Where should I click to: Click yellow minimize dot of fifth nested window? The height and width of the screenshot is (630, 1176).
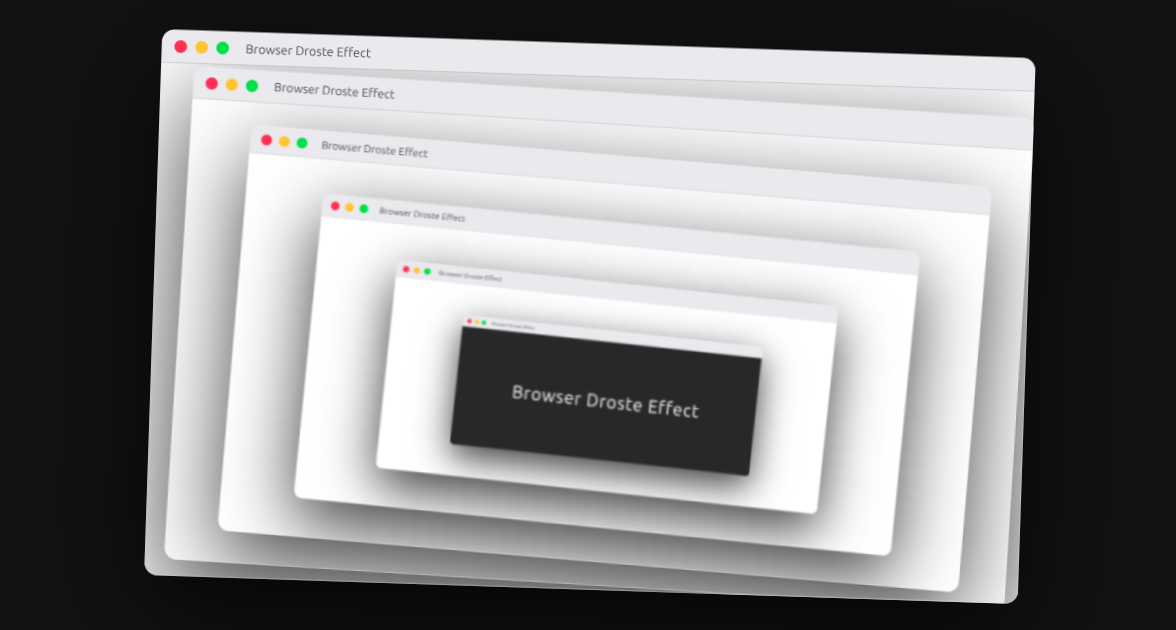(x=417, y=271)
